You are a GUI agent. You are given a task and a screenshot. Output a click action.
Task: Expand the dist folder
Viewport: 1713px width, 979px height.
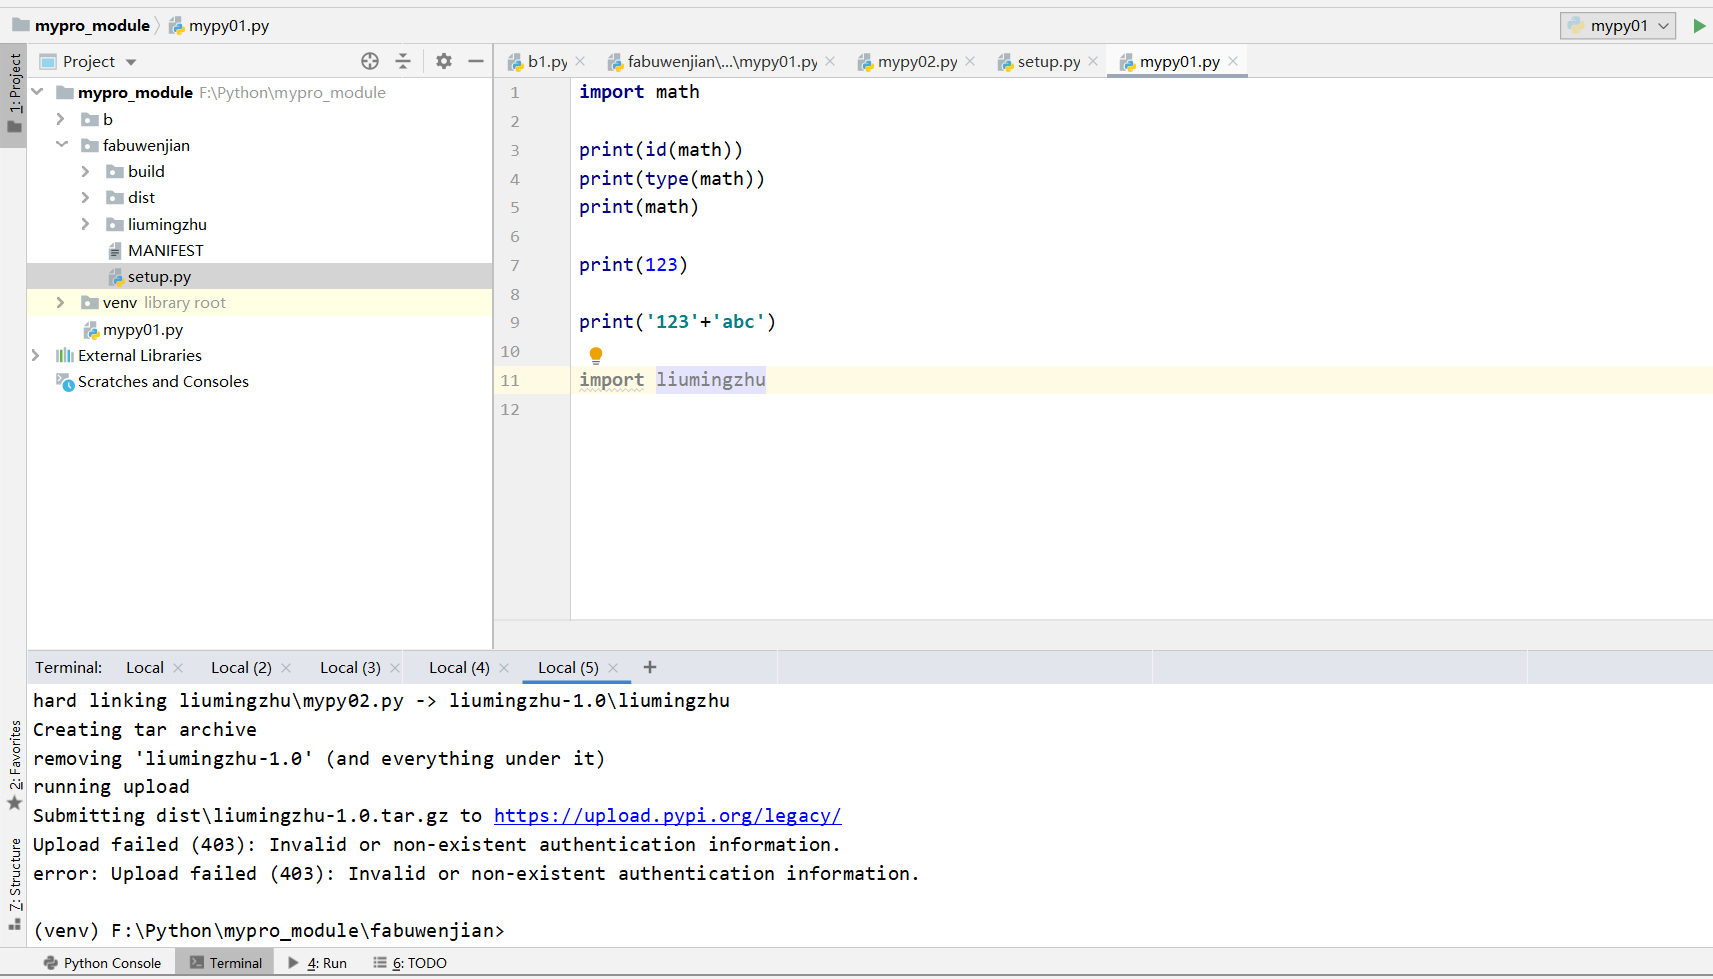tap(86, 197)
